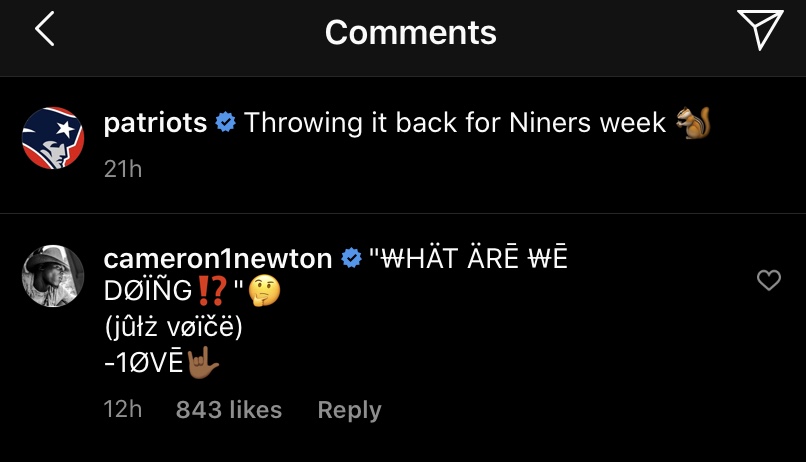The width and height of the screenshot is (806, 462).
Task: Tap the "(jûłż vøïčë)" comment line
Action: (x=170, y=327)
